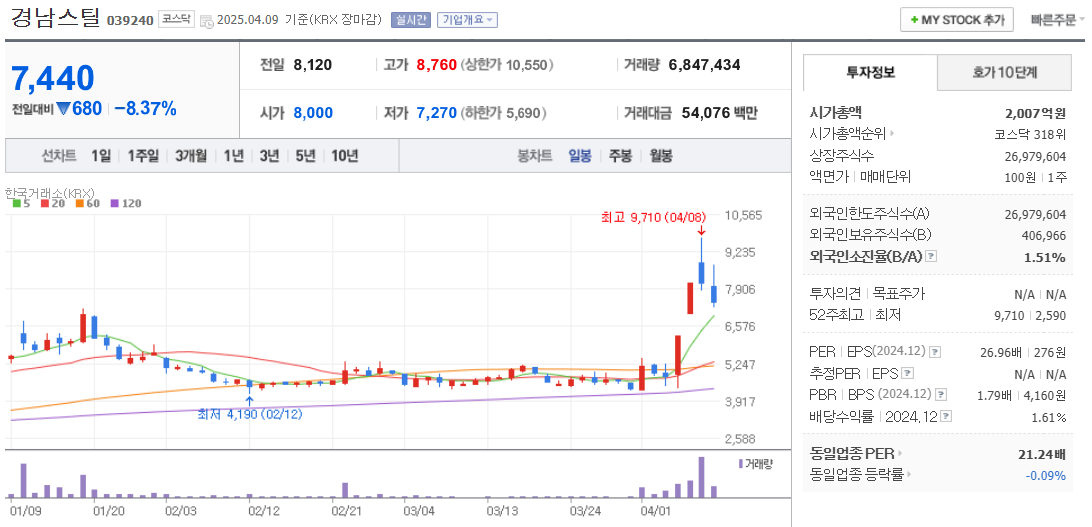
Task: Select the 1년 line chart period
Action: pyautogui.click(x=233, y=156)
